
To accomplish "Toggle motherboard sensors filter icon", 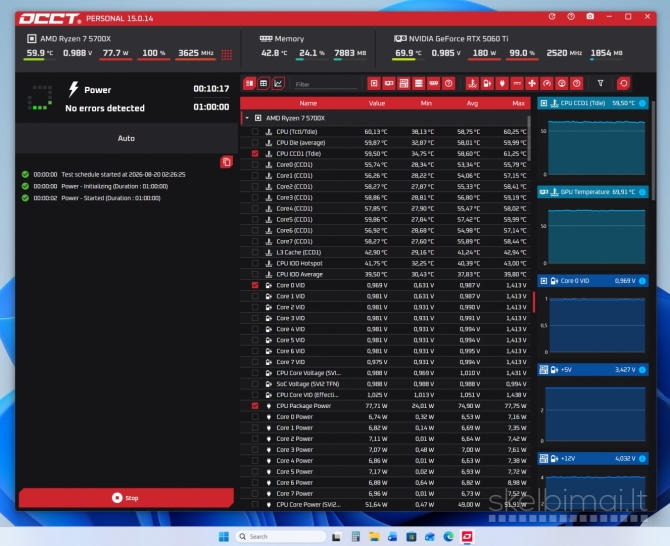I will [x=404, y=83].
